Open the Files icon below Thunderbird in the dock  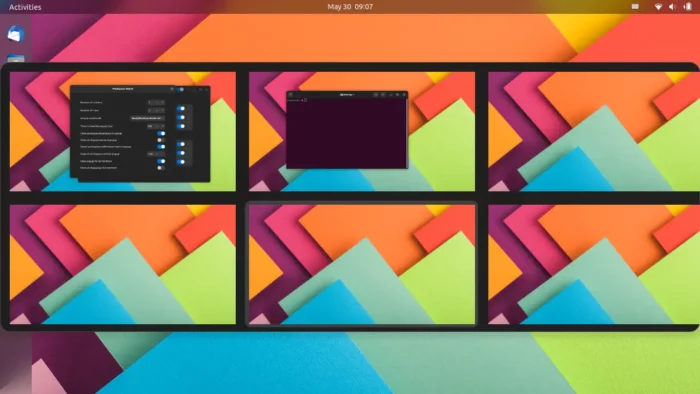(x=15, y=58)
